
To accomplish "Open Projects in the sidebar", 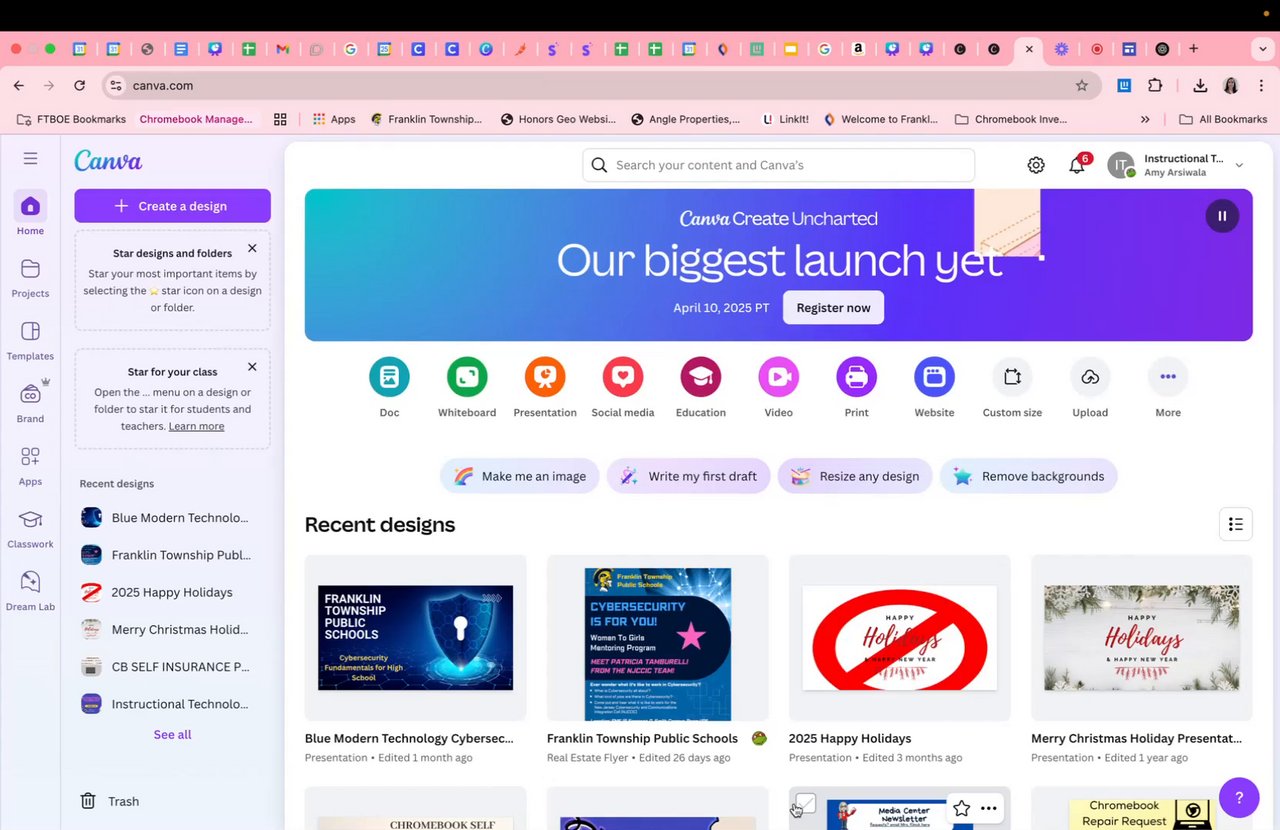I will [x=30, y=277].
